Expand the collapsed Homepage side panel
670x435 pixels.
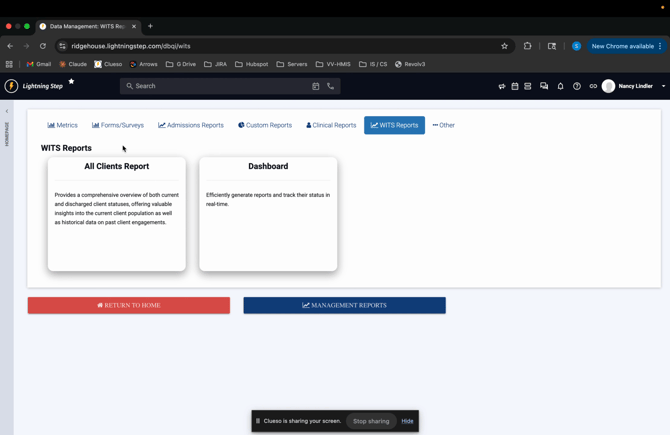[x=7, y=111]
